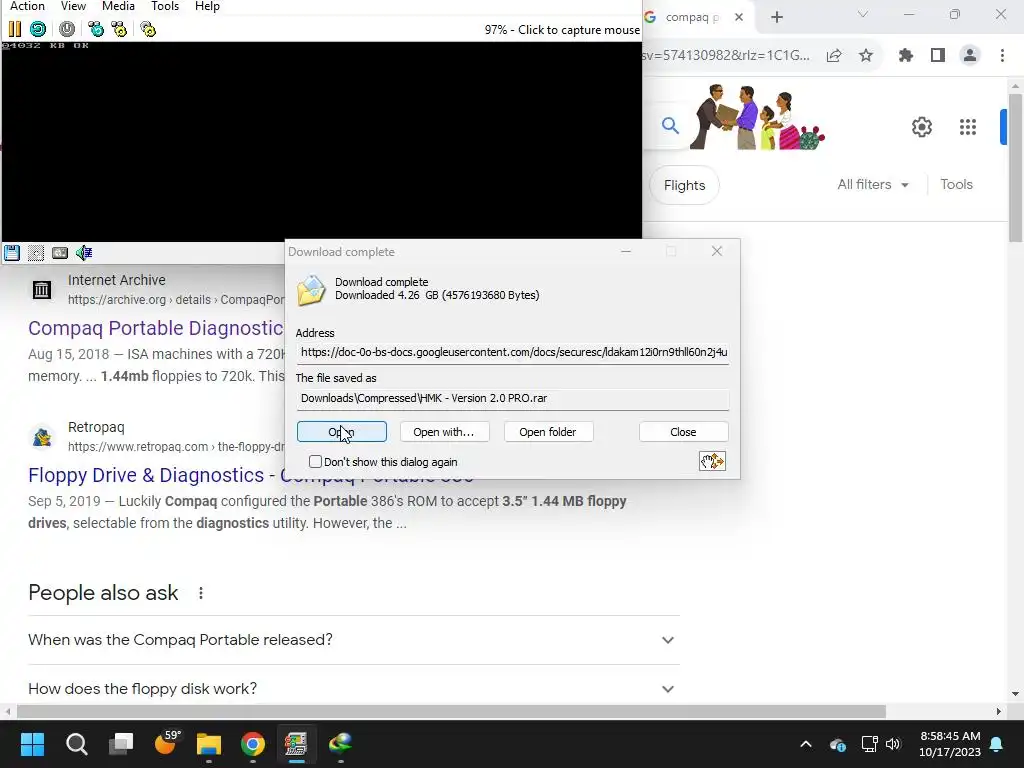Click the envelope icon in download dialog
Screen dimensions: 1024x768
point(311,291)
